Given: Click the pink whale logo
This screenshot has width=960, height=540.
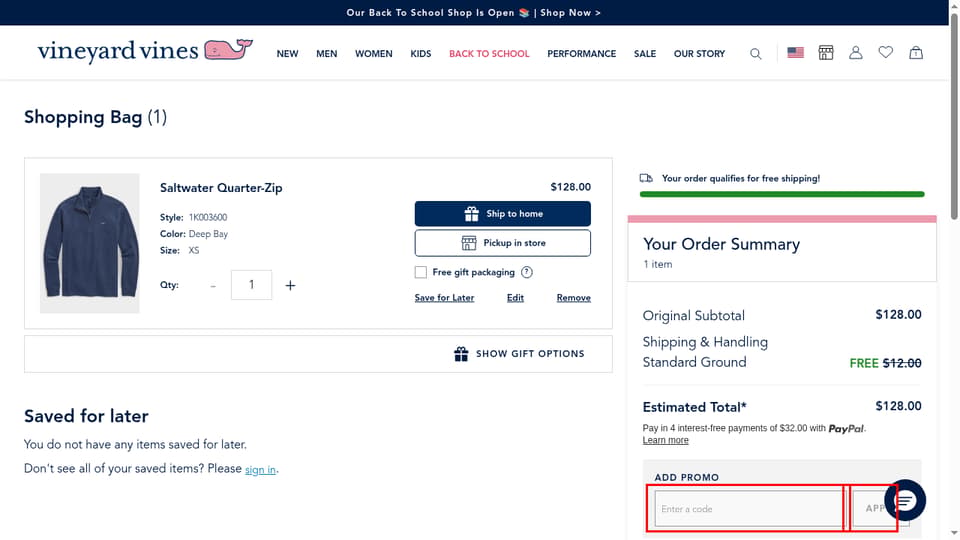Looking at the screenshot, I should 228,50.
